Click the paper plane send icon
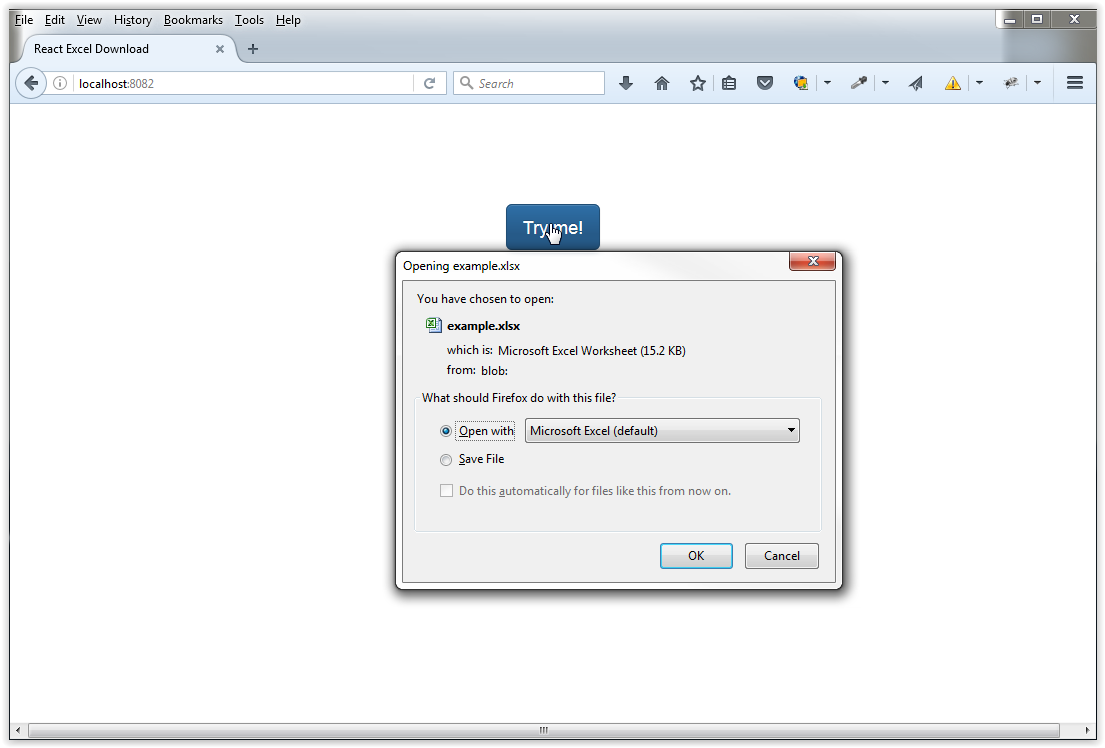The image size is (1105, 748). (x=915, y=83)
